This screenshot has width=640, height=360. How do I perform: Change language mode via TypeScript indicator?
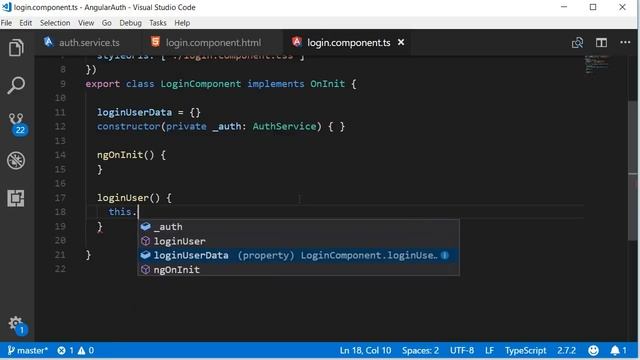pos(525,350)
